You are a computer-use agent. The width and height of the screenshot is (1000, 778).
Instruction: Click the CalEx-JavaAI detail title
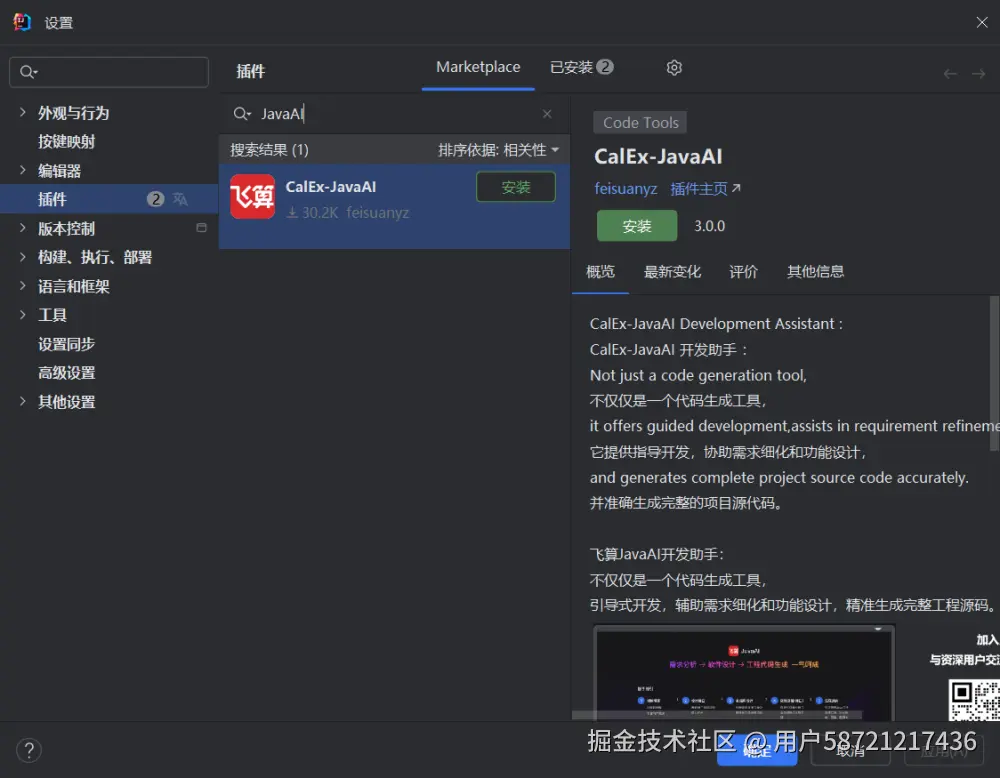(658, 156)
